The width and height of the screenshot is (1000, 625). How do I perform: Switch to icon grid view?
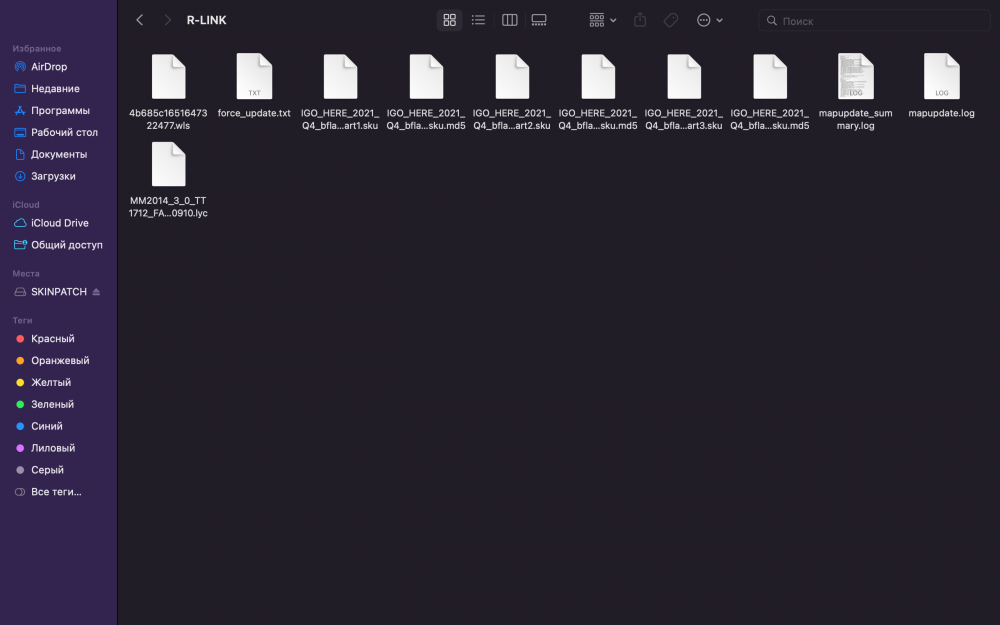coord(450,20)
